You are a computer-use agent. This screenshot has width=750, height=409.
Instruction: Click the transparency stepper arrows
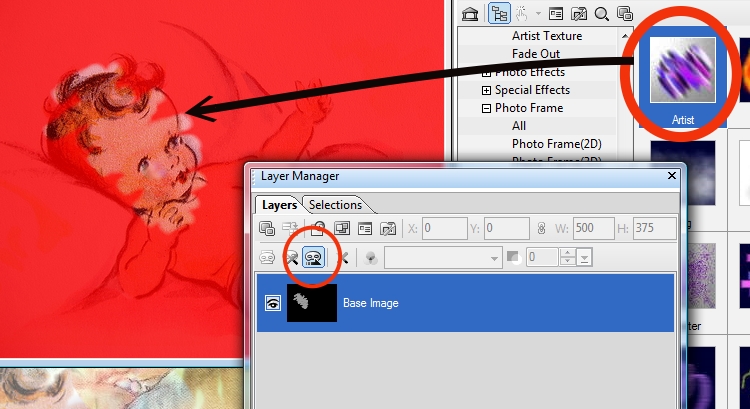pyautogui.click(x=569, y=258)
